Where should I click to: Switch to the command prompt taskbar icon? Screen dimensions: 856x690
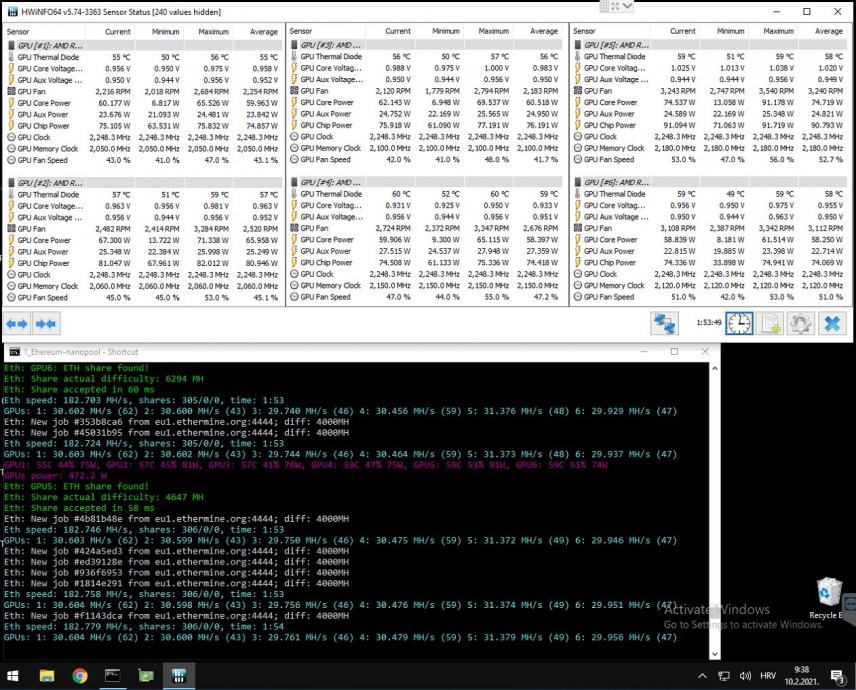pos(112,676)
